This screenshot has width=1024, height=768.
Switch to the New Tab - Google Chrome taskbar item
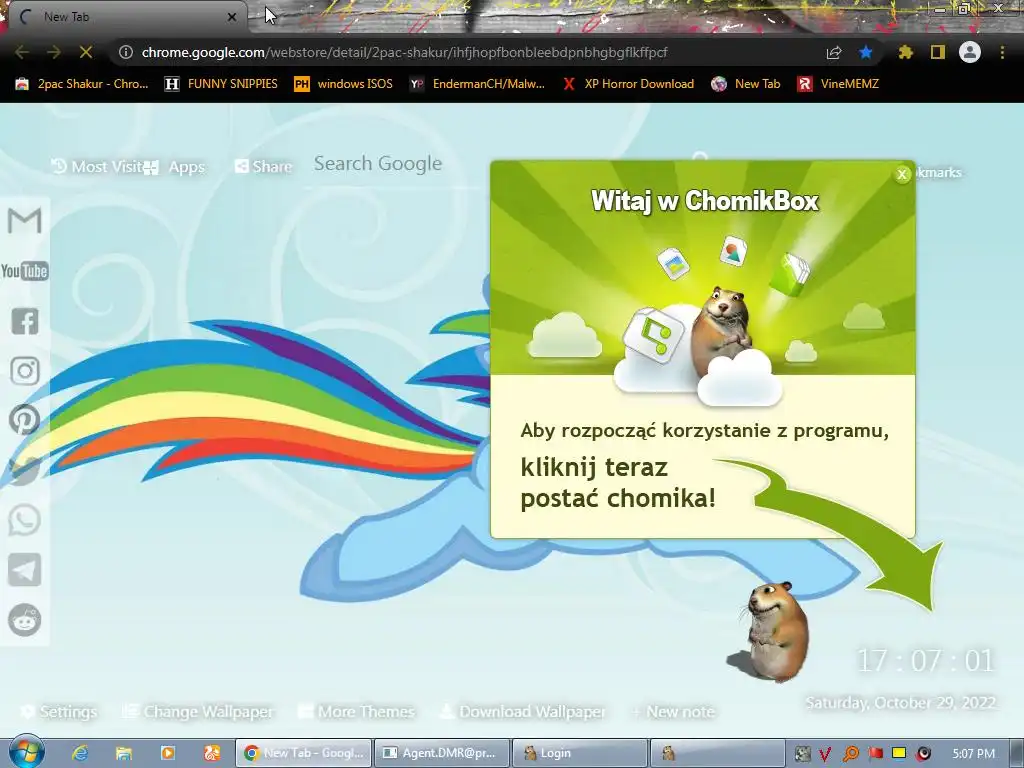click(x=304, y=753)
